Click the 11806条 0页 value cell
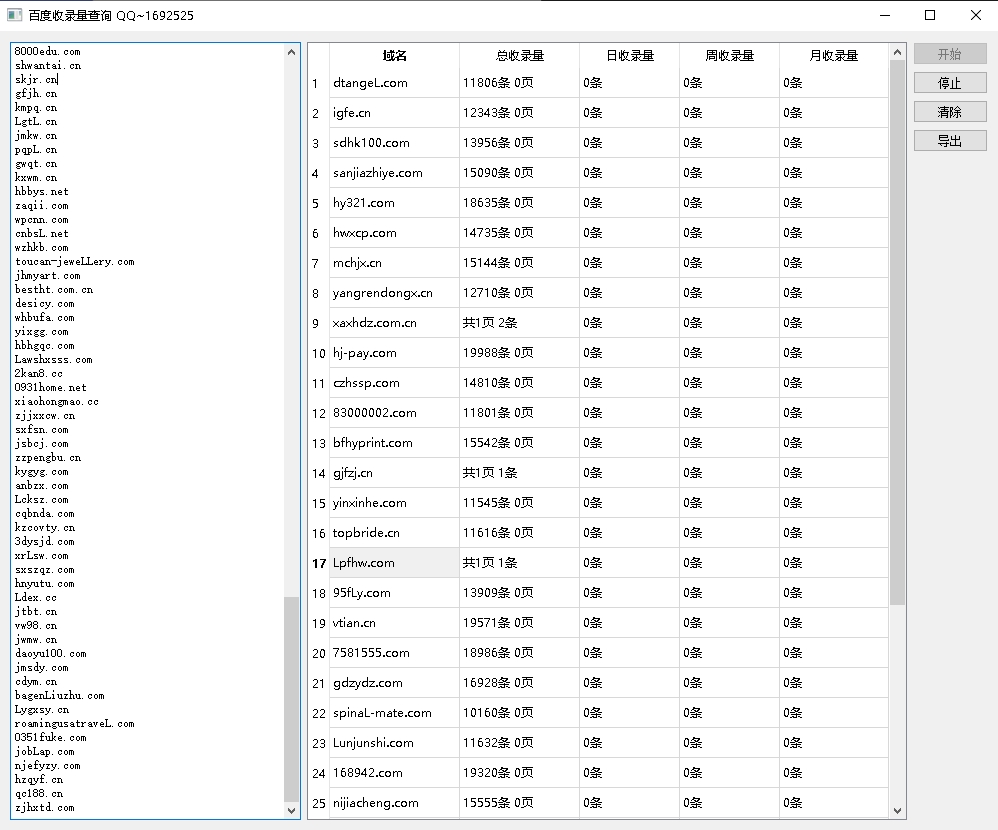Viewport: 998px width, 830px height. click(519, 83)
